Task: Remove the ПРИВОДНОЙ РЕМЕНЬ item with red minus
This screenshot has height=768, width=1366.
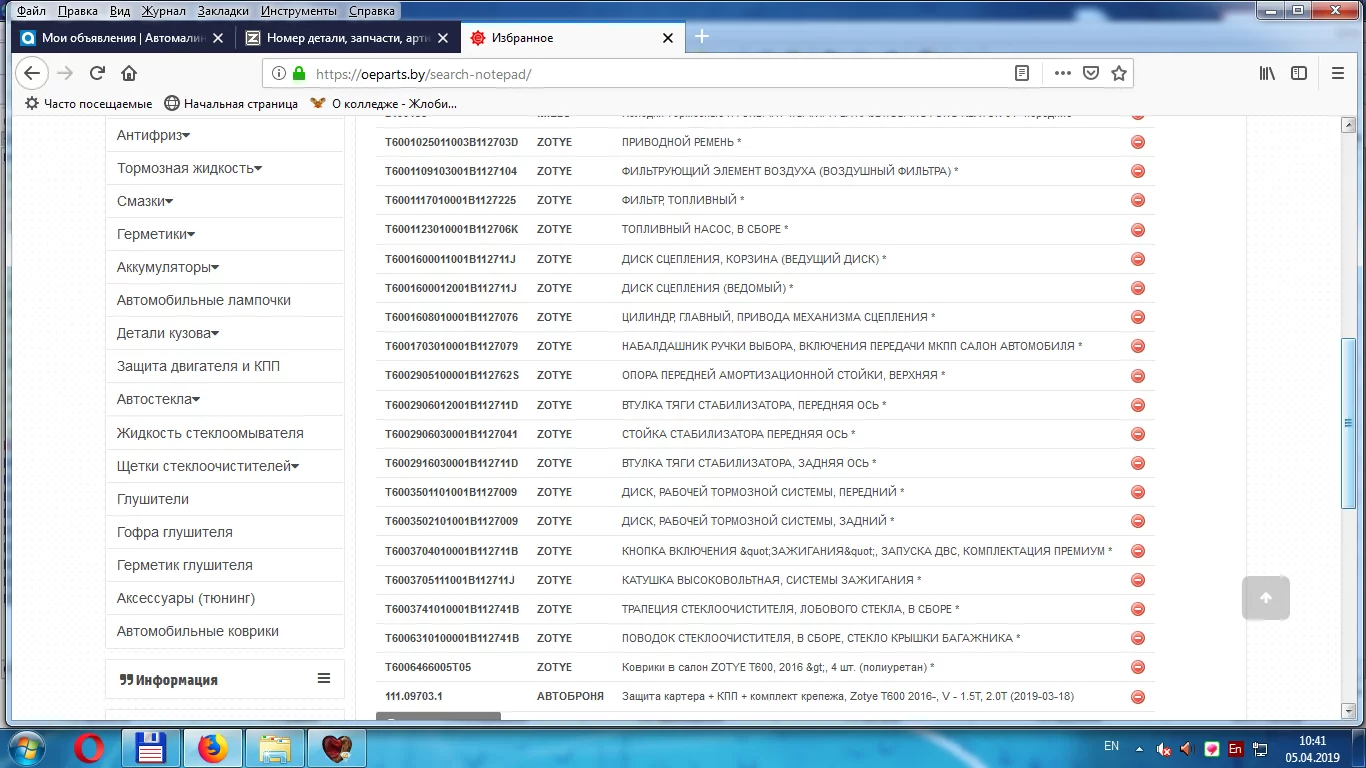Action: (x=1137, y=142)
